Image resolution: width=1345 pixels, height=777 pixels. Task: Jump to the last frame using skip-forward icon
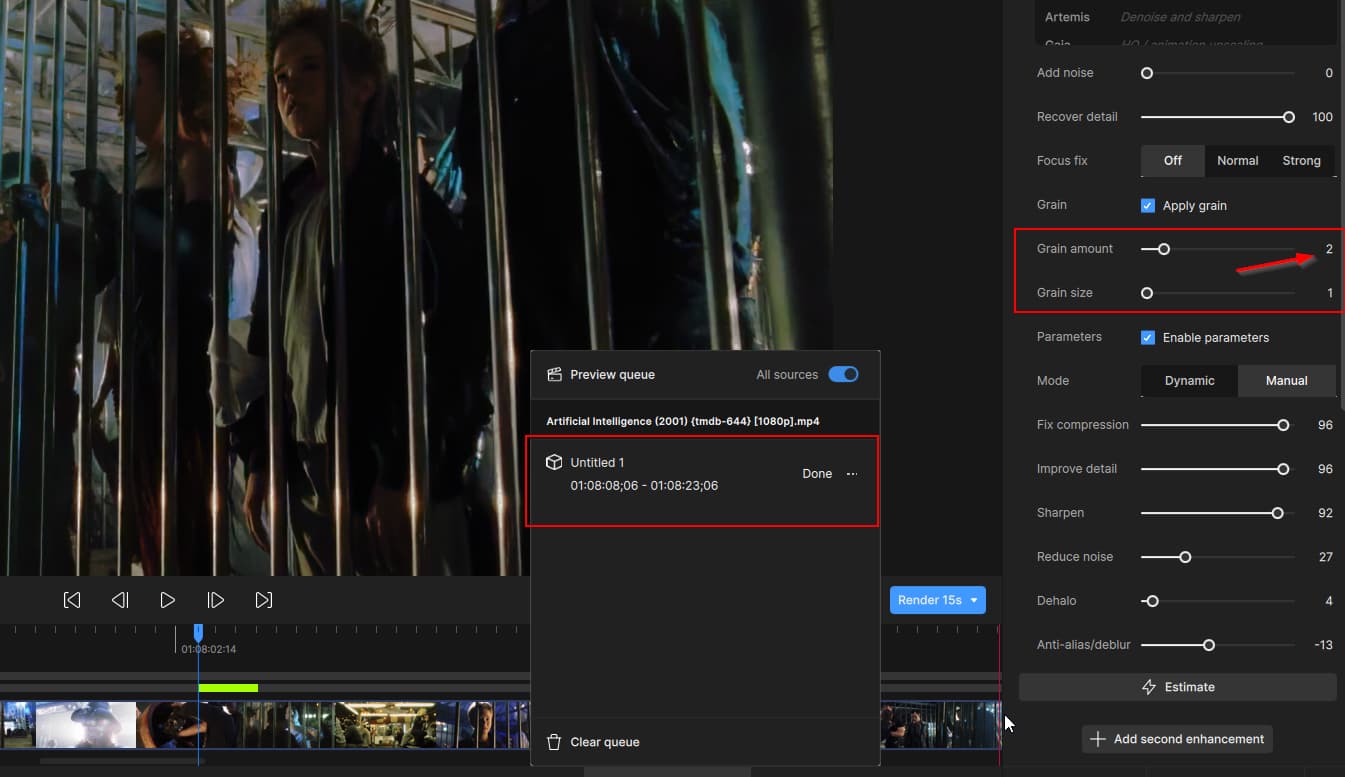click(263, 600)
